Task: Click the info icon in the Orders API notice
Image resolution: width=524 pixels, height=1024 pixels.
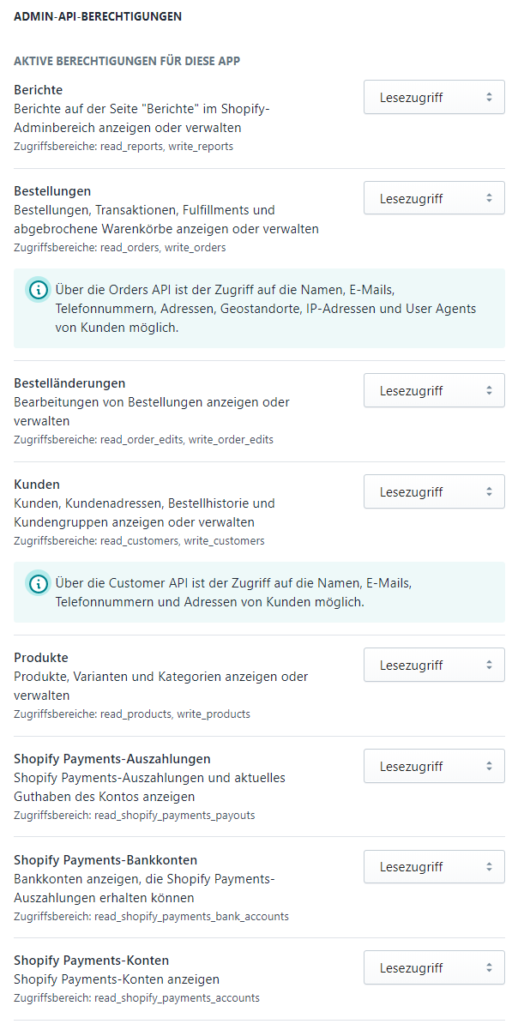Action: 38,291
